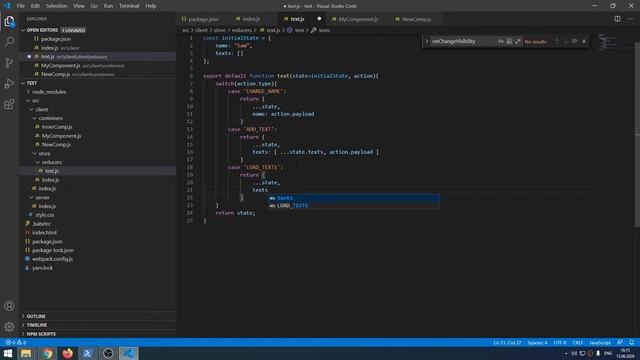
Task: Click the Visual Studio Code taskbar icon
Action: pos(129,353)
